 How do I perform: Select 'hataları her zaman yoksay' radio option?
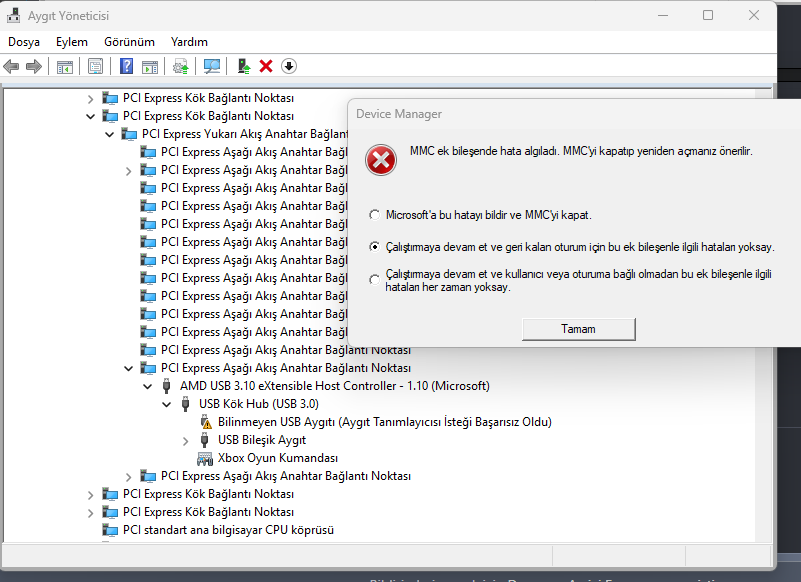(x=374, y=280)
